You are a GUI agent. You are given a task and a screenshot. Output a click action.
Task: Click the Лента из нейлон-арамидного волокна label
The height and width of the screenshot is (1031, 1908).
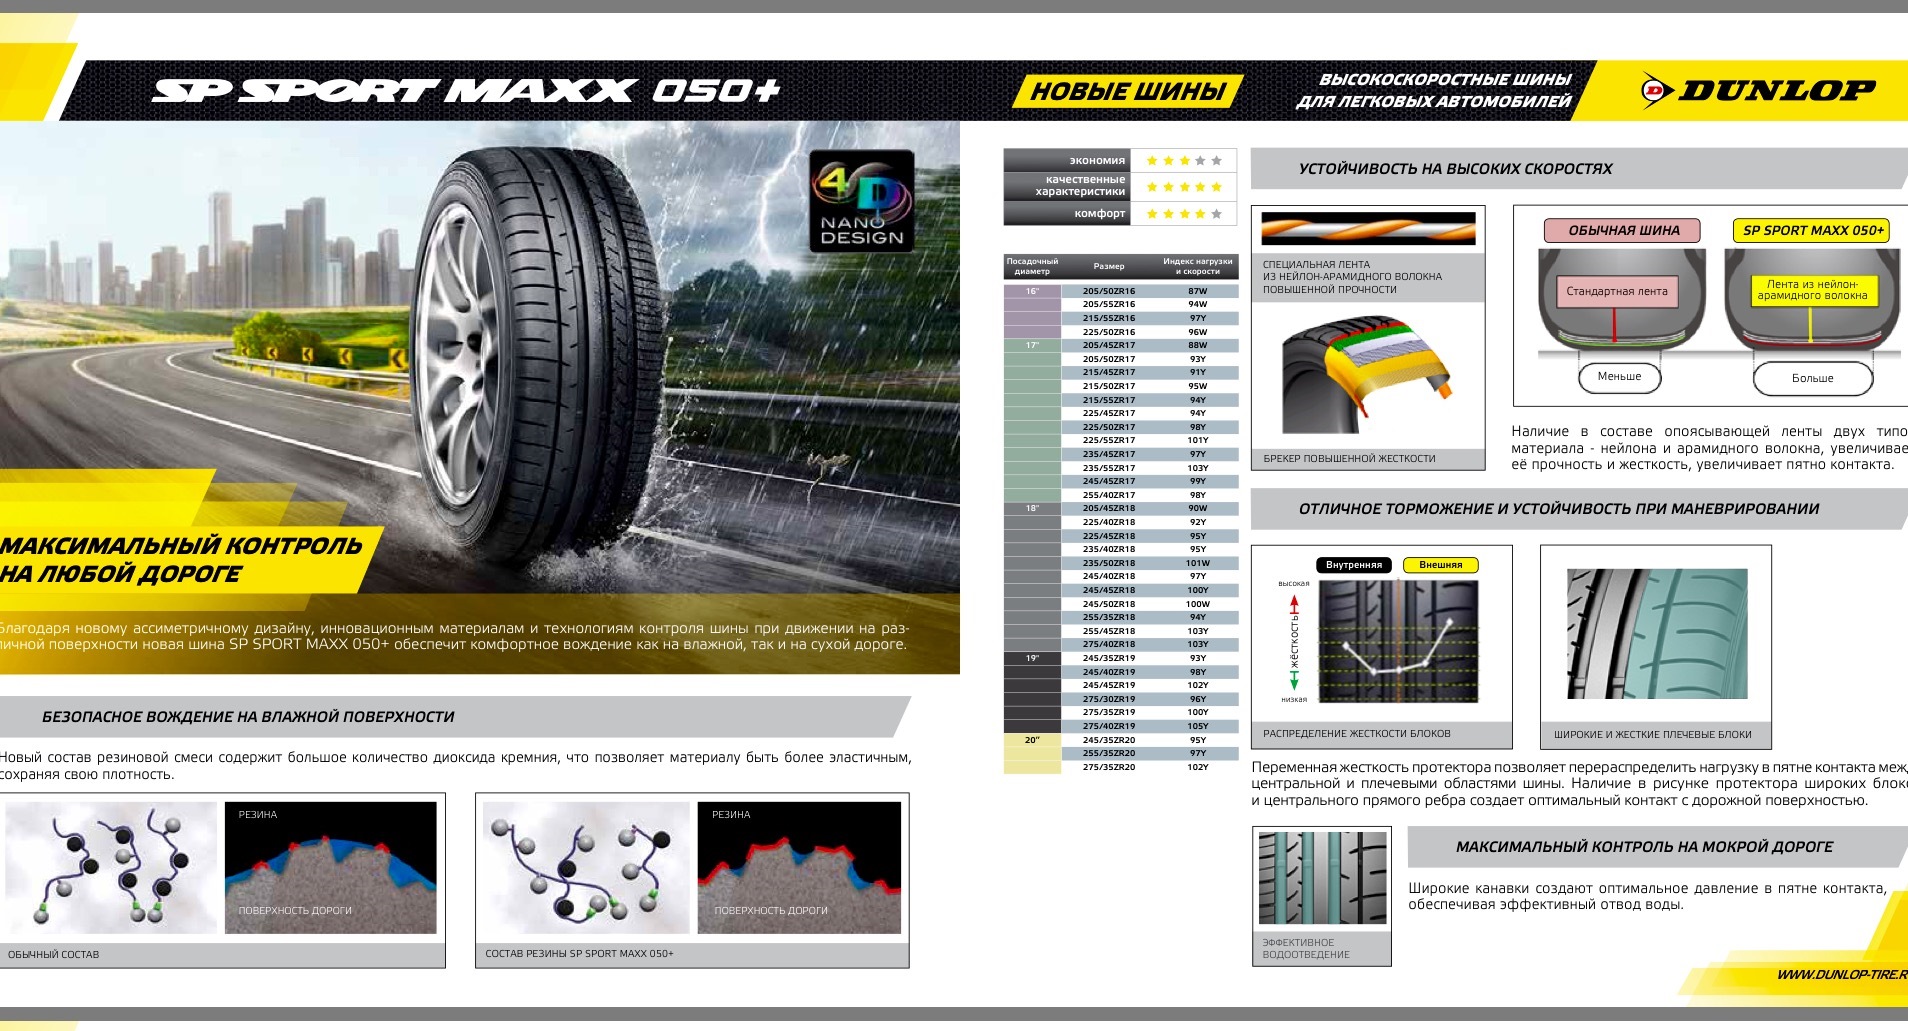pos(1812,290)
